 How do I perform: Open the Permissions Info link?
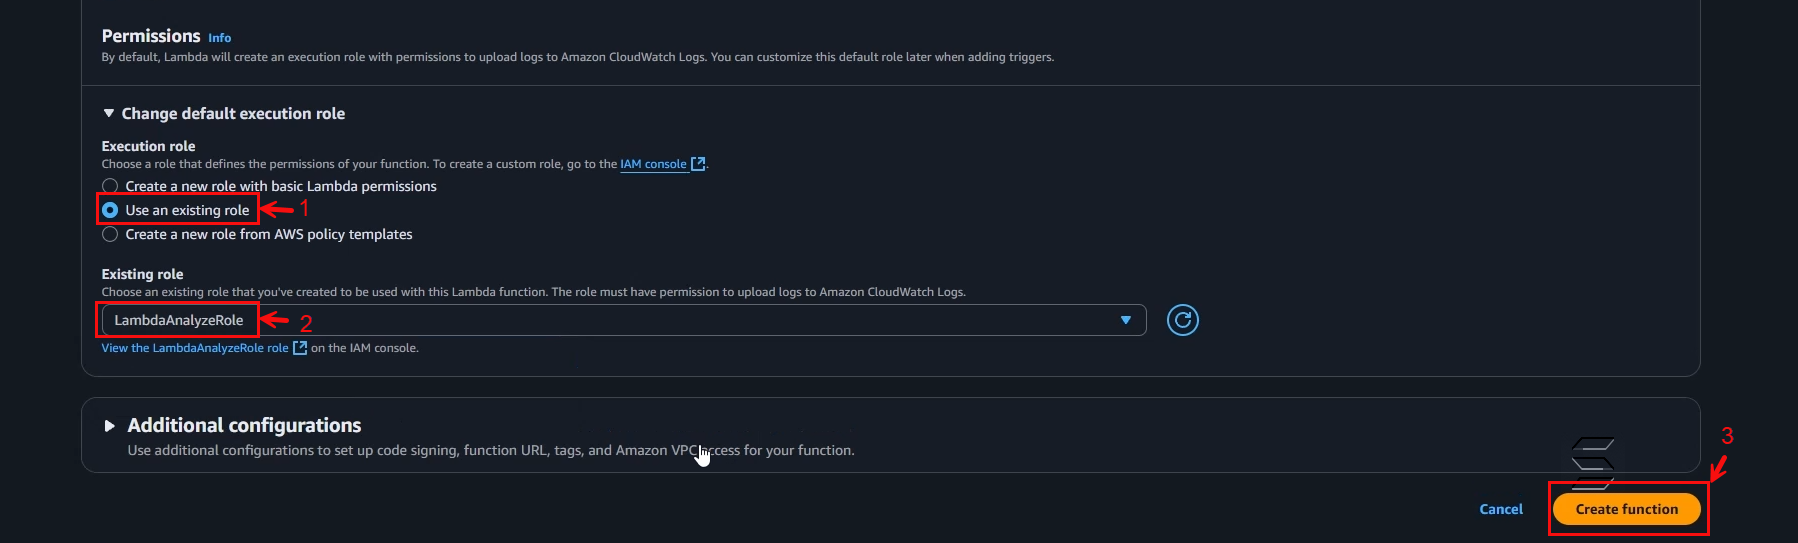tap(220, 38)
